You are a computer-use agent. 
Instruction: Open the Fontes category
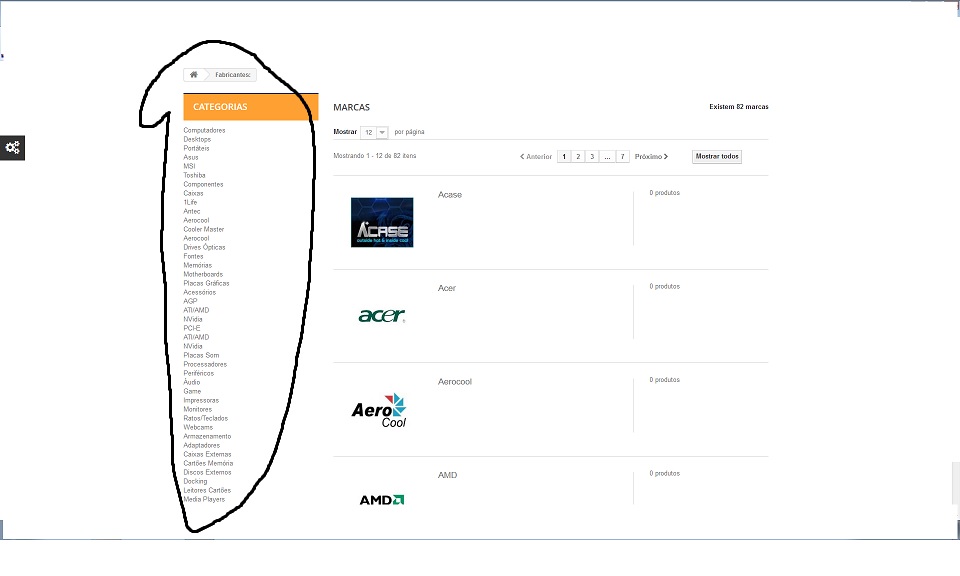coord(193,256)
